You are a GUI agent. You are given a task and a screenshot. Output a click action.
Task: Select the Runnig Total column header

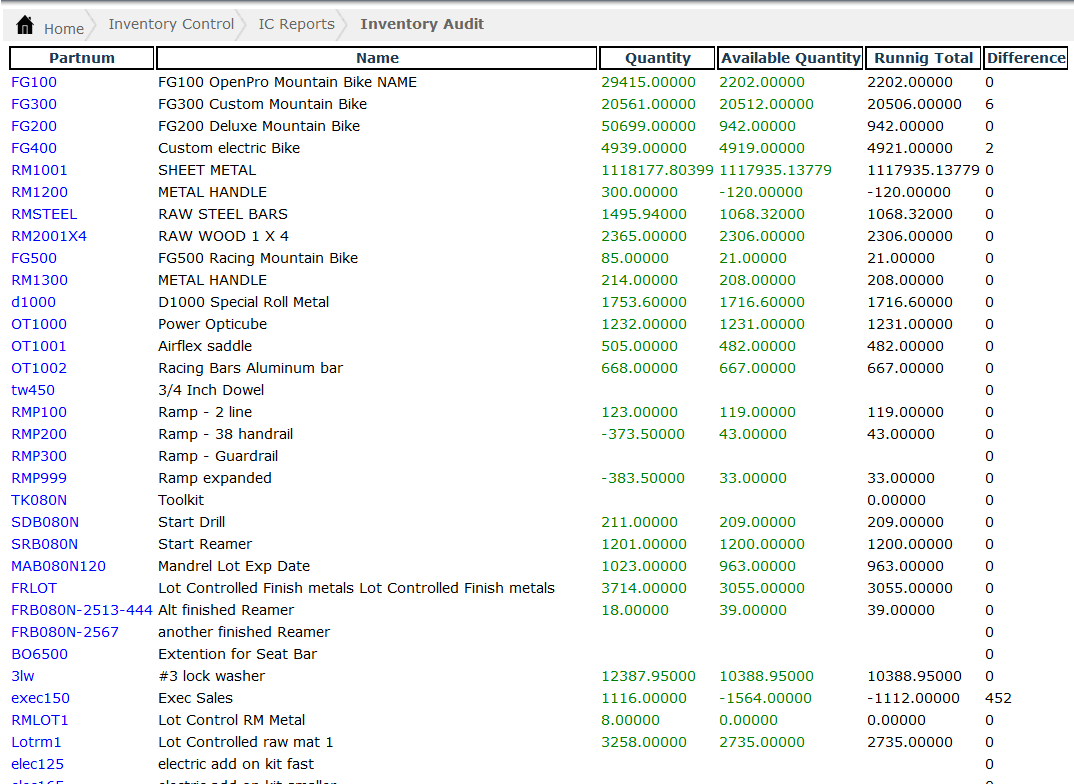(923, 58)
